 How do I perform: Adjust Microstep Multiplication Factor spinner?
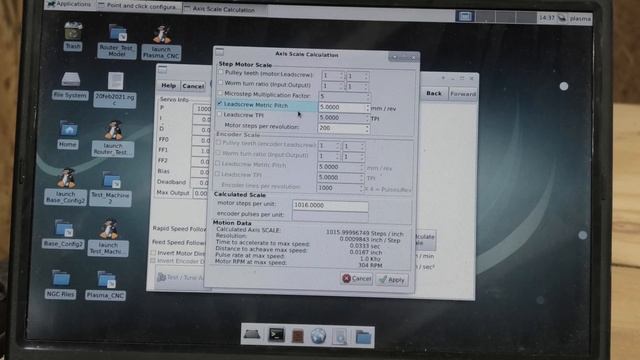pos(368,97)
